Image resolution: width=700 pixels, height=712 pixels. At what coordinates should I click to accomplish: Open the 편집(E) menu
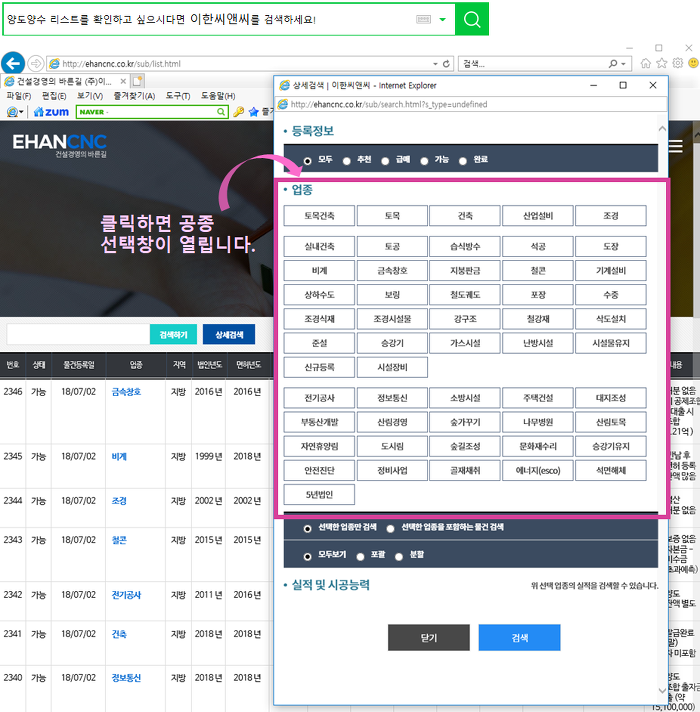[54, 96]
